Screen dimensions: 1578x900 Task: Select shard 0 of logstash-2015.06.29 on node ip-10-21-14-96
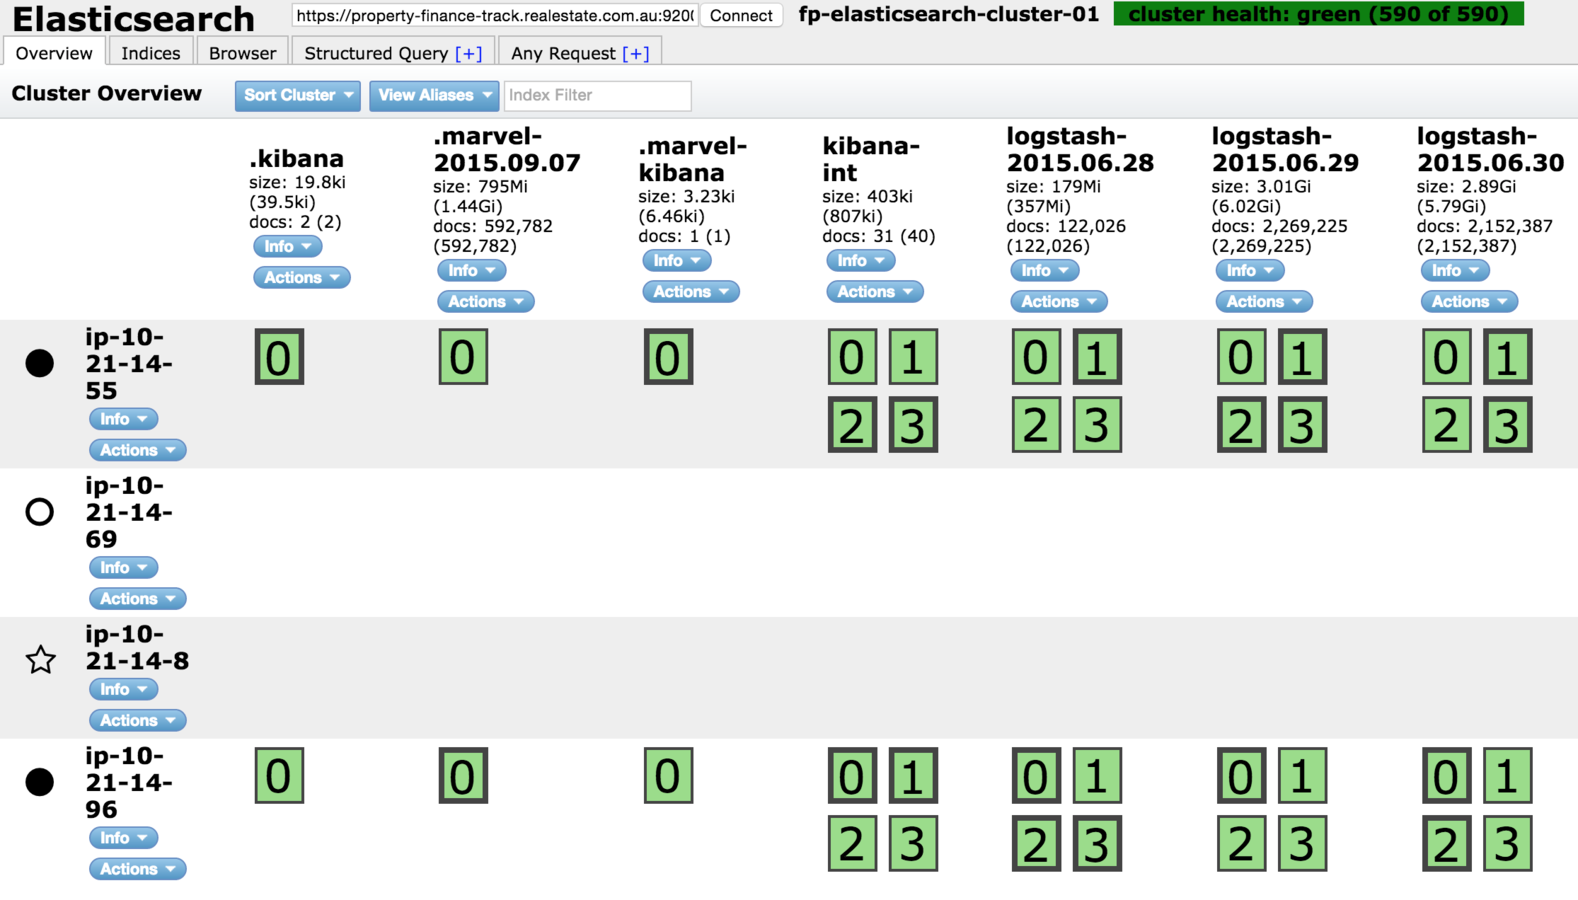click(x=1241, y=776)
